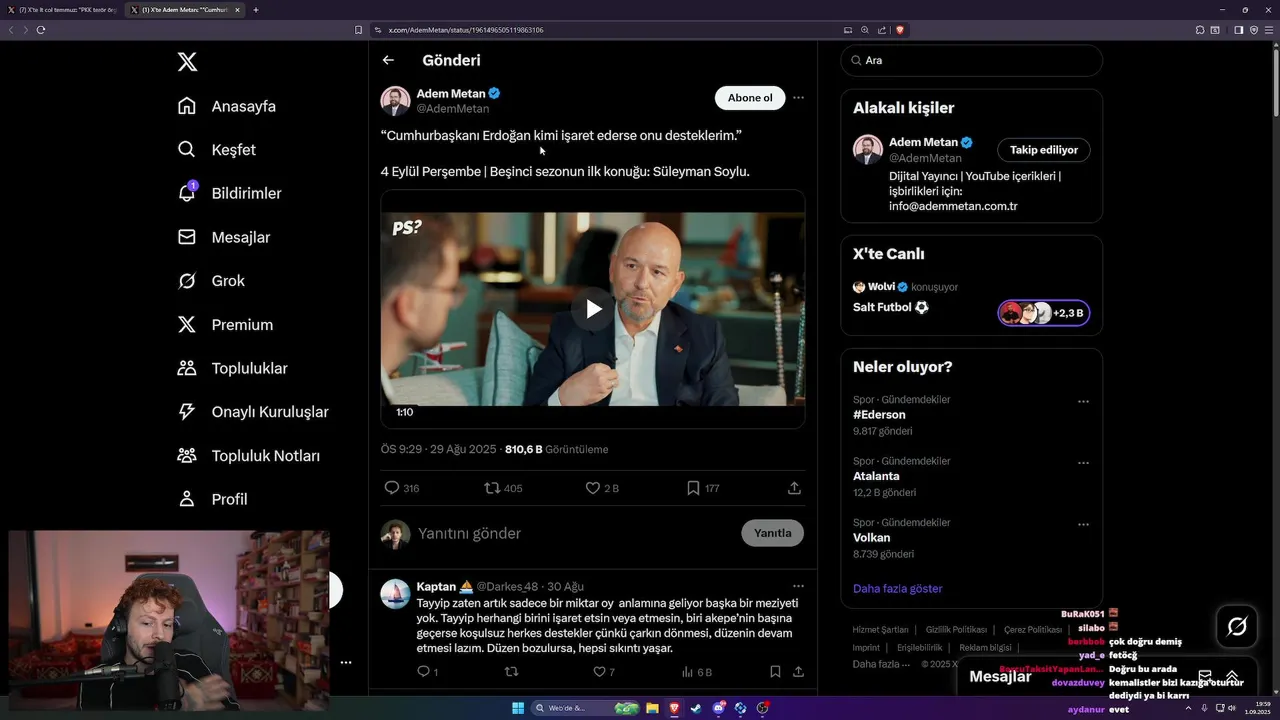Click the Brave Shields lion icon
The width and height of the screenshot is (1280, 720).
pos(900,30)
